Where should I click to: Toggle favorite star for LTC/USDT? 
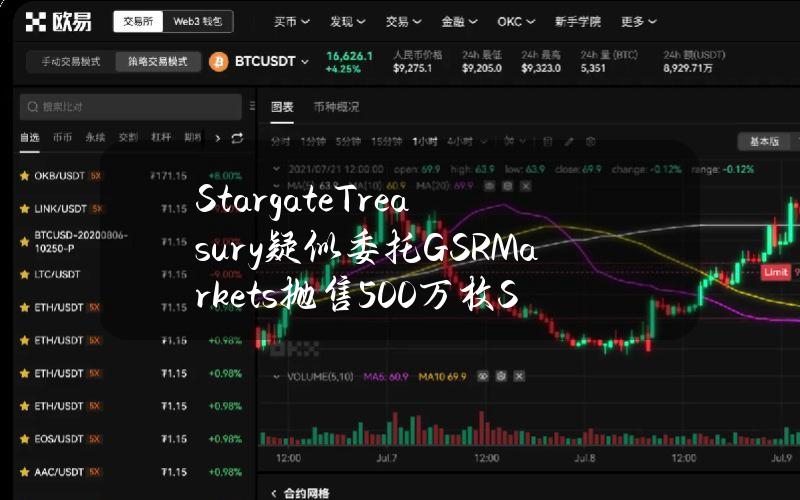point(24,274)
